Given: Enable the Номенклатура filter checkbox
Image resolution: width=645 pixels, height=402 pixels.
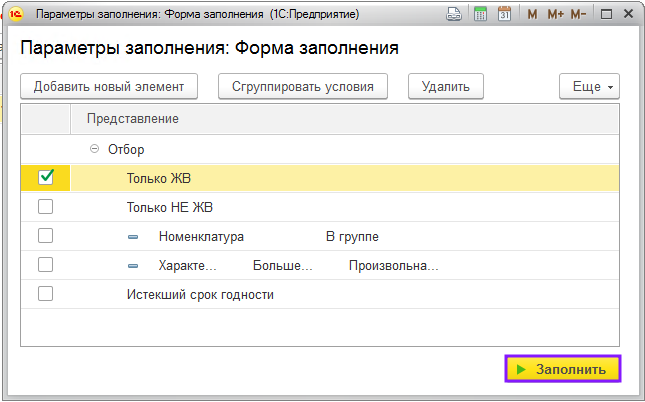Looking at the screenshot, I should tap(45, 236).
